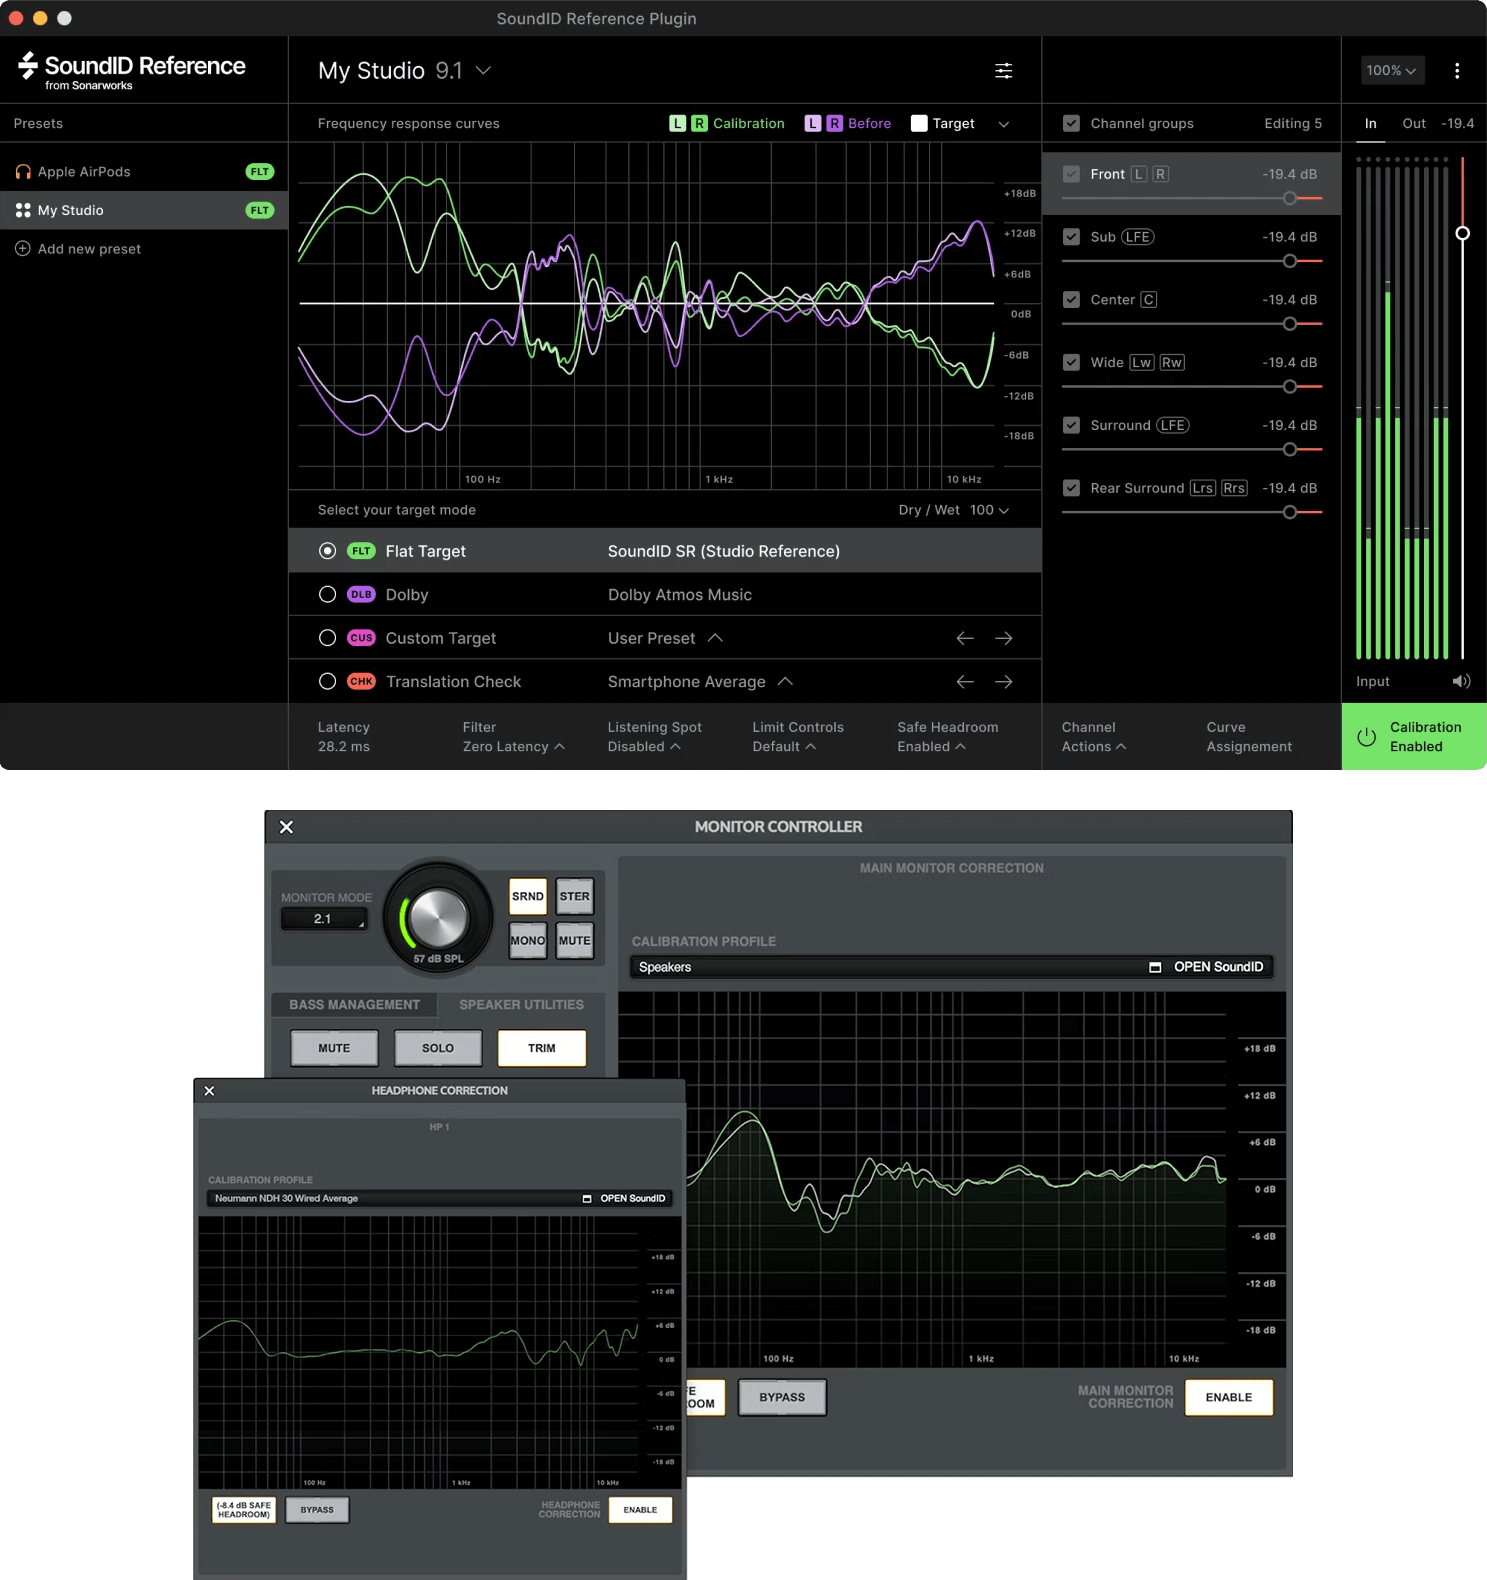Toggle Before R channel badge
1487x1580 pixels.
pyautogui.click(x=834, y=123)
